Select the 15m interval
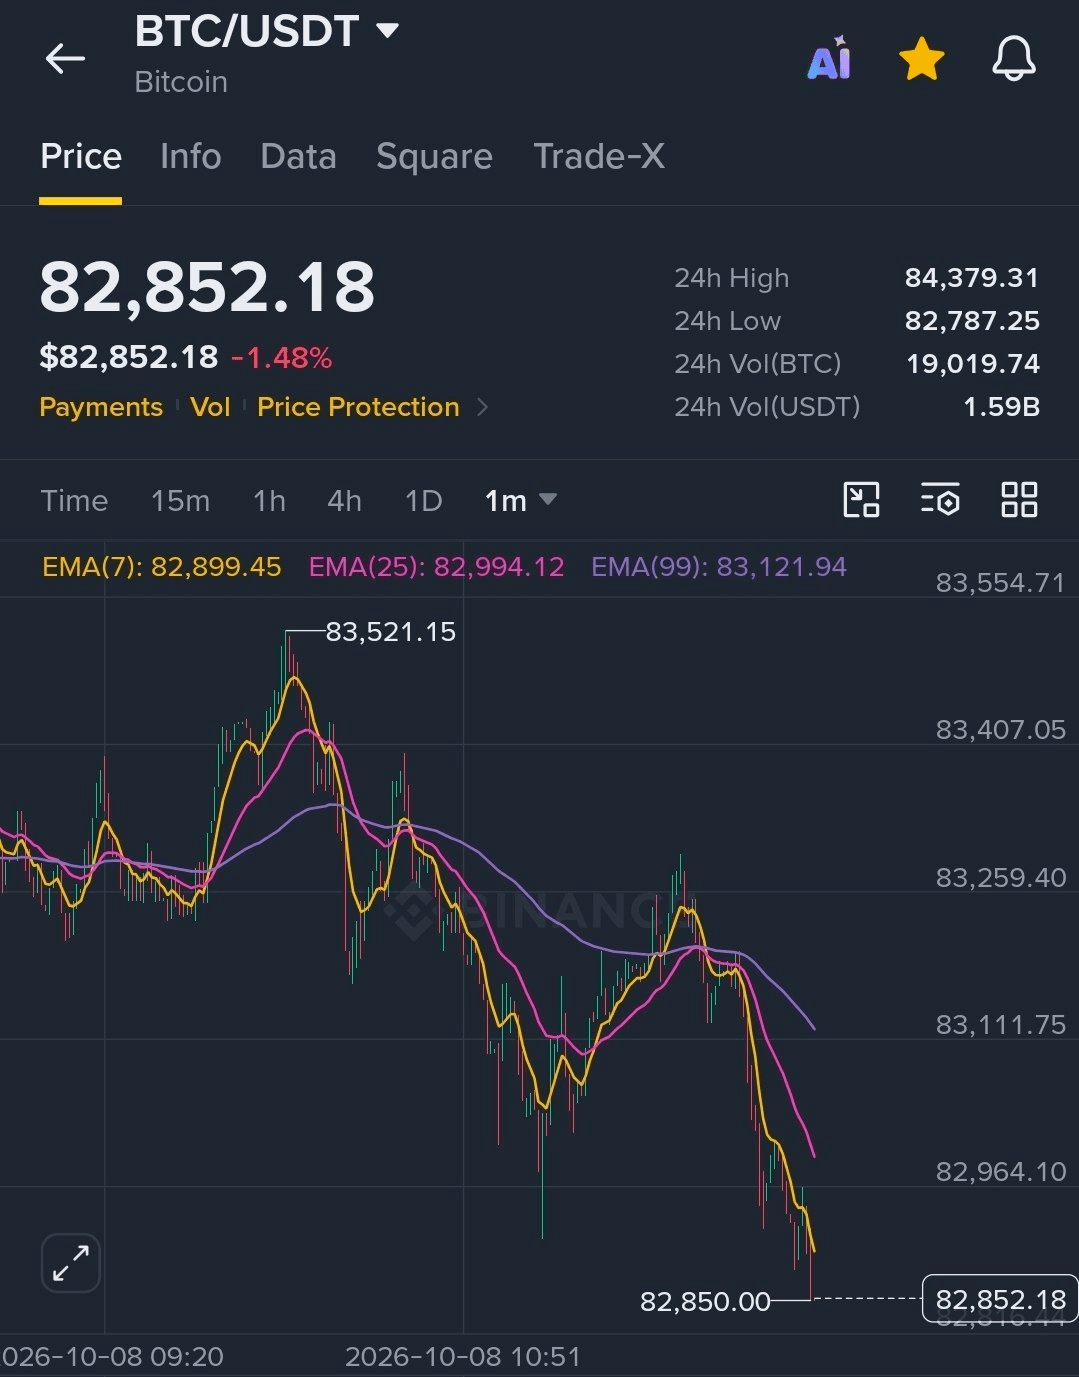Viewport: 1079px width, 1377px height. point(180,500)
